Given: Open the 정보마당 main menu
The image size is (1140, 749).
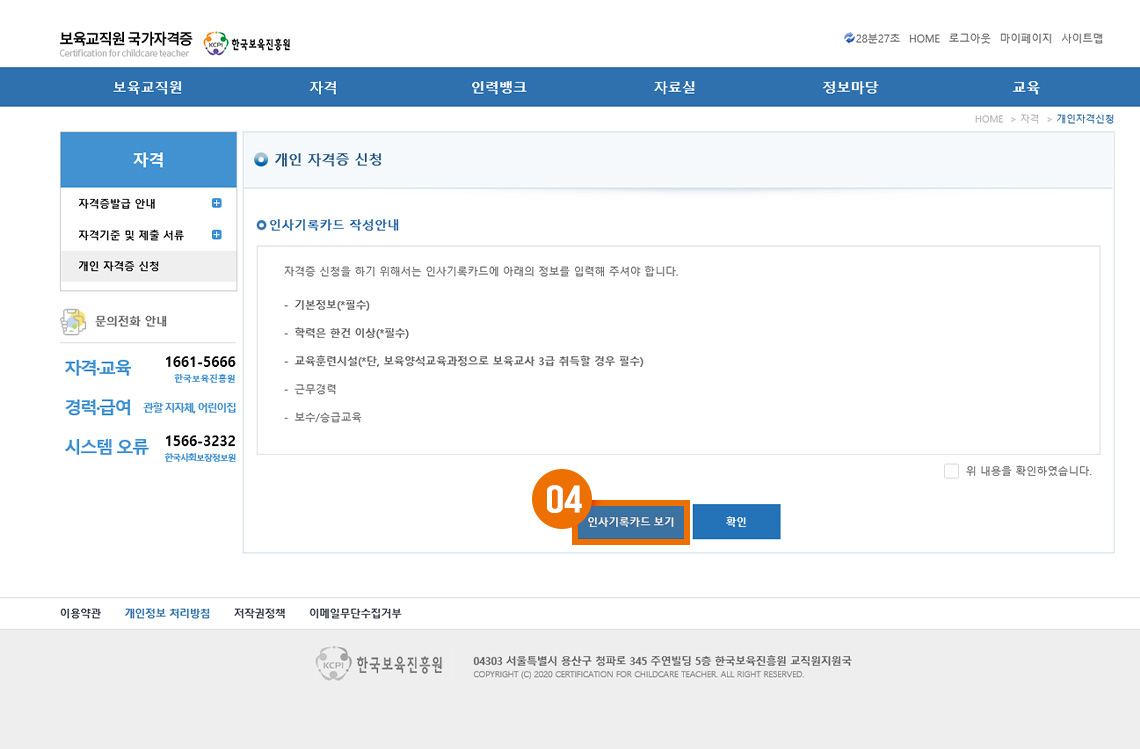Looking at the screenshot, I should click(850, 87).
